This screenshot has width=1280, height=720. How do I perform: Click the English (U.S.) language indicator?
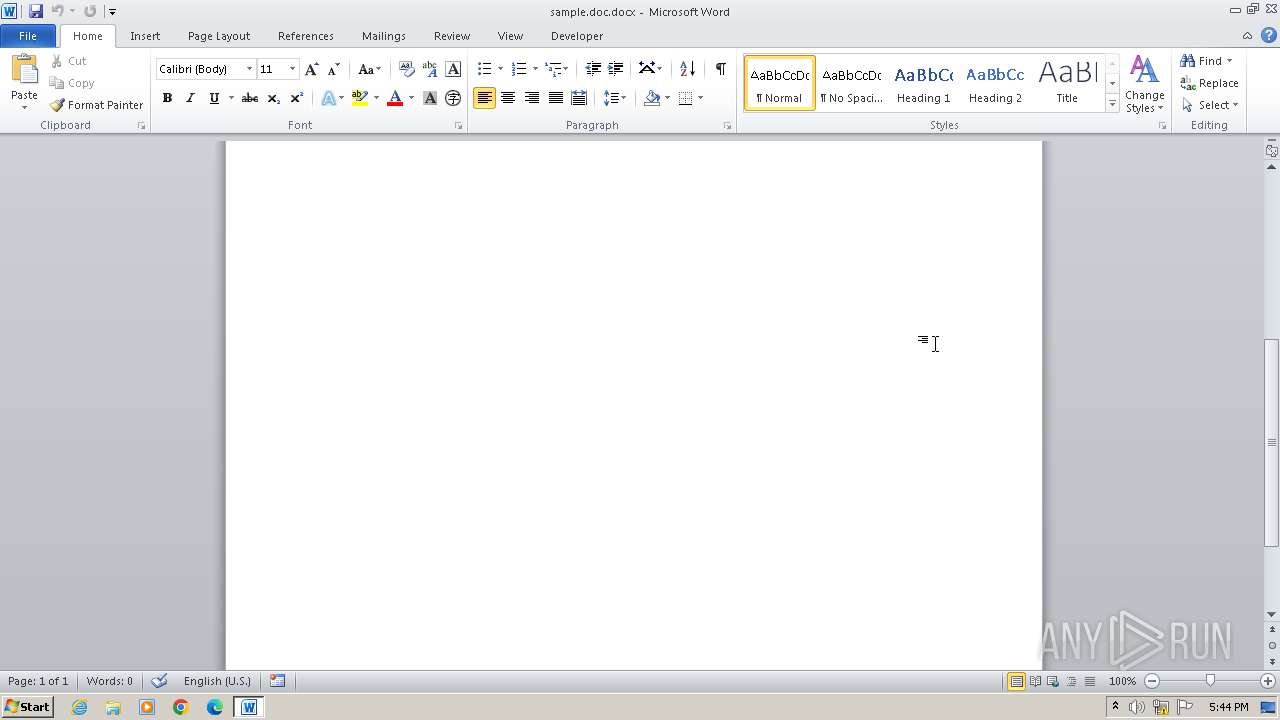[x=217, y=681]
